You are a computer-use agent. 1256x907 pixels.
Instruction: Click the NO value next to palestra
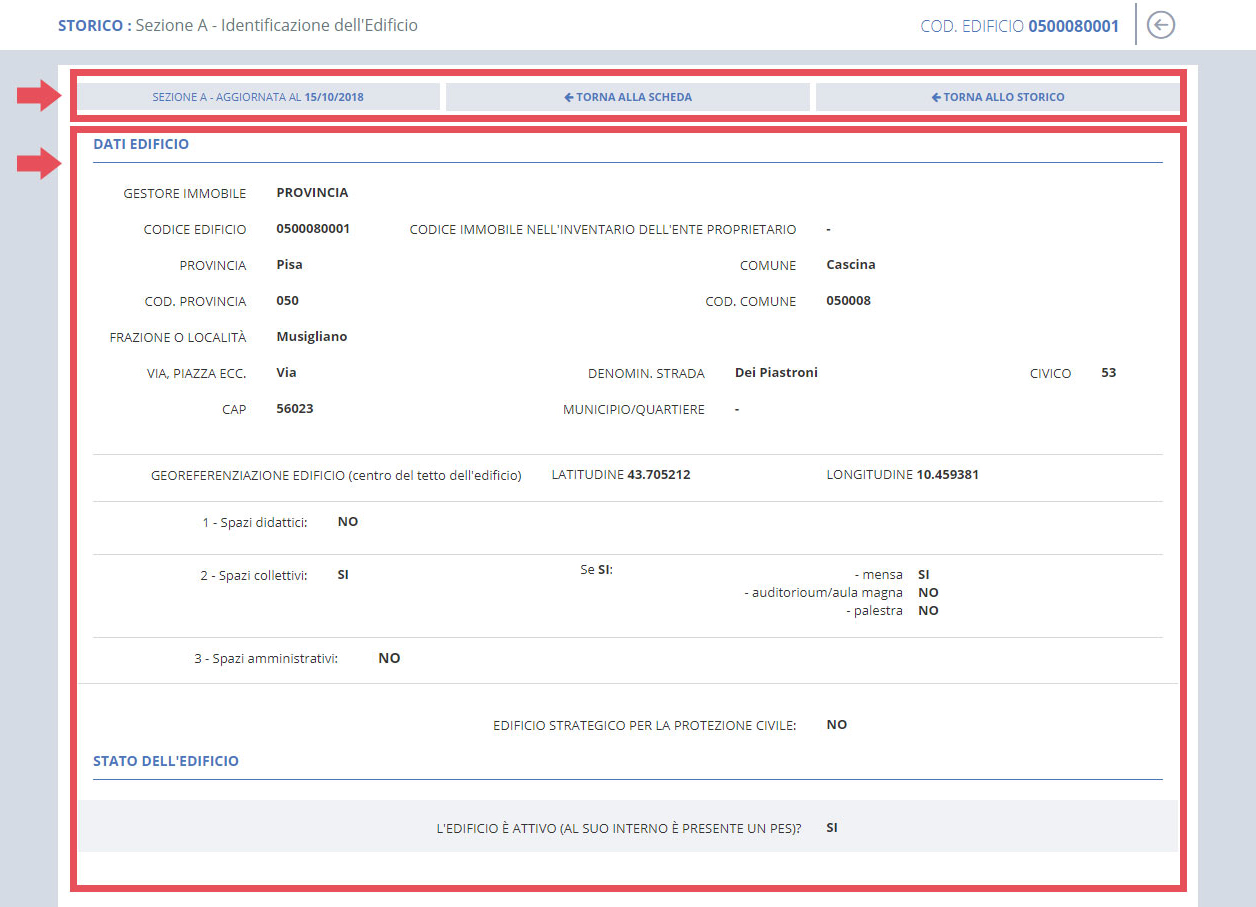(x=928, y=611)
